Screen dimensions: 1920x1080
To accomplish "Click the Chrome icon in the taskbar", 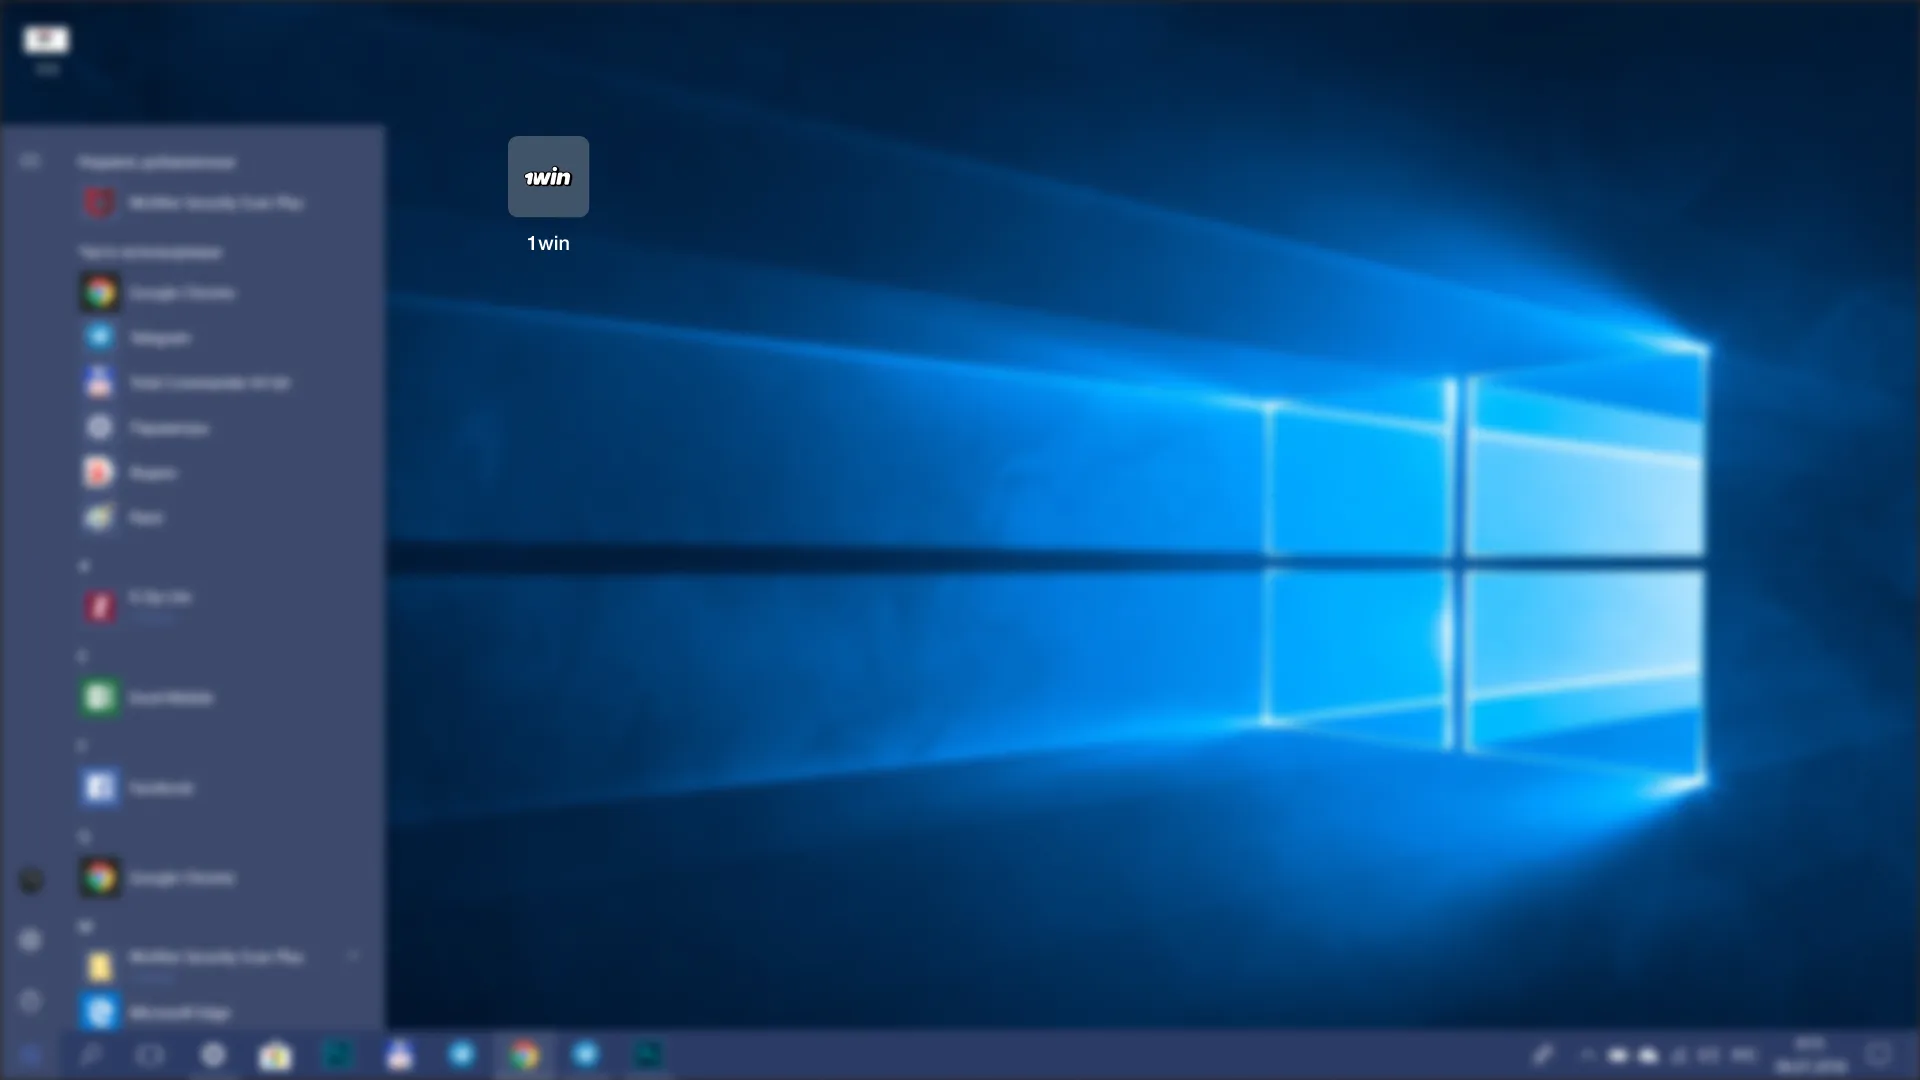I will [x=523, y=1055].
